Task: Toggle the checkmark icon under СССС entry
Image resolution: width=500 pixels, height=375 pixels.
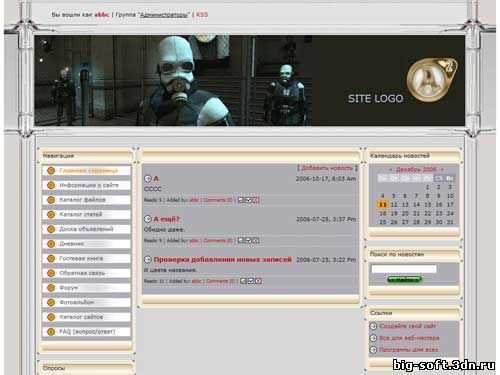Action: 248,200
